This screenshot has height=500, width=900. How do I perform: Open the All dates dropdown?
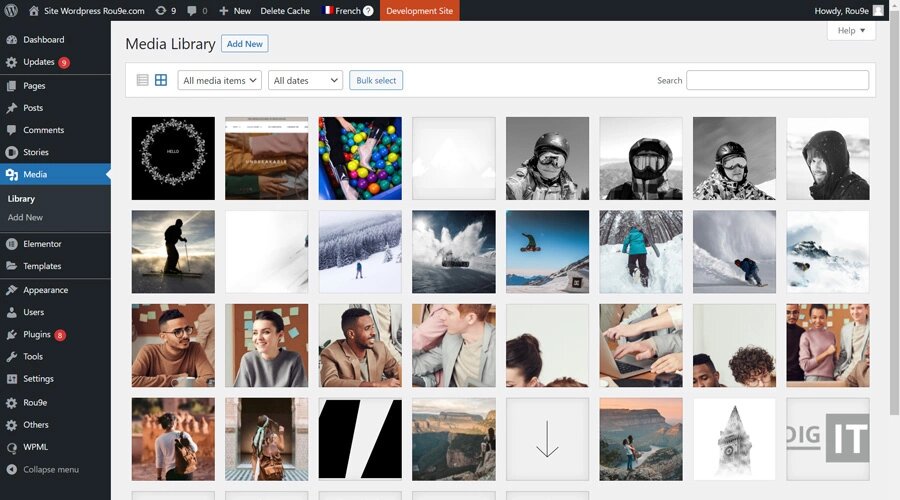(305, 80)
